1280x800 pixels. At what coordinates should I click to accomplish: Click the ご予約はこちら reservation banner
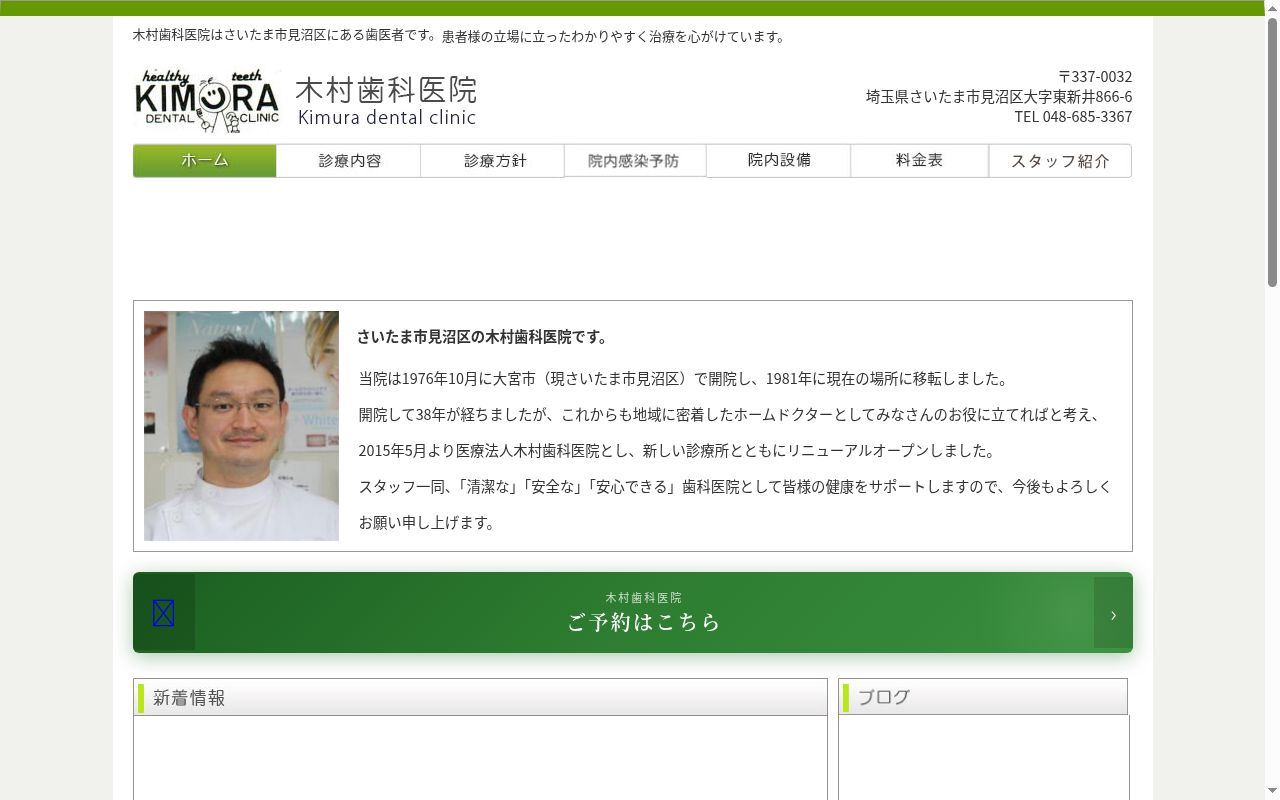tap(633, 613)
